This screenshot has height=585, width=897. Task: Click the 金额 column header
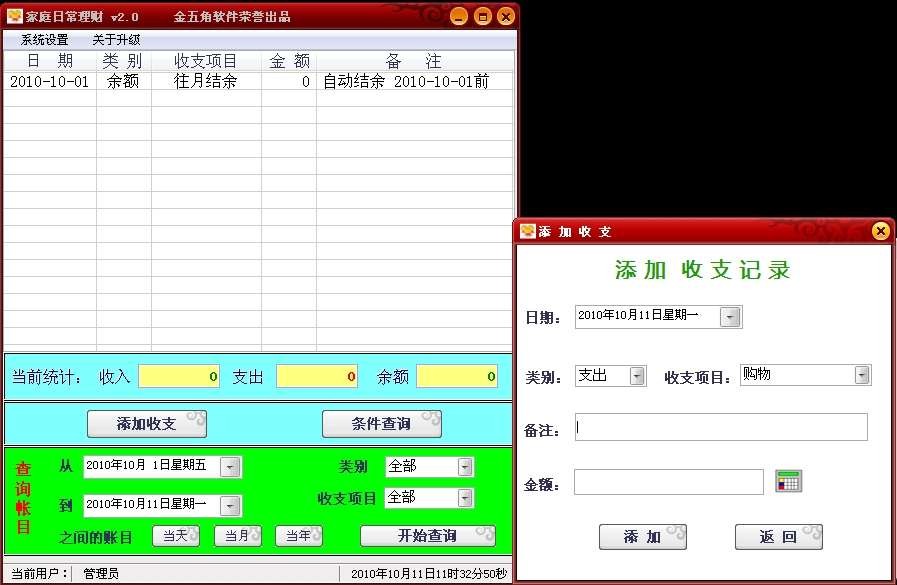tap(289, 61)
